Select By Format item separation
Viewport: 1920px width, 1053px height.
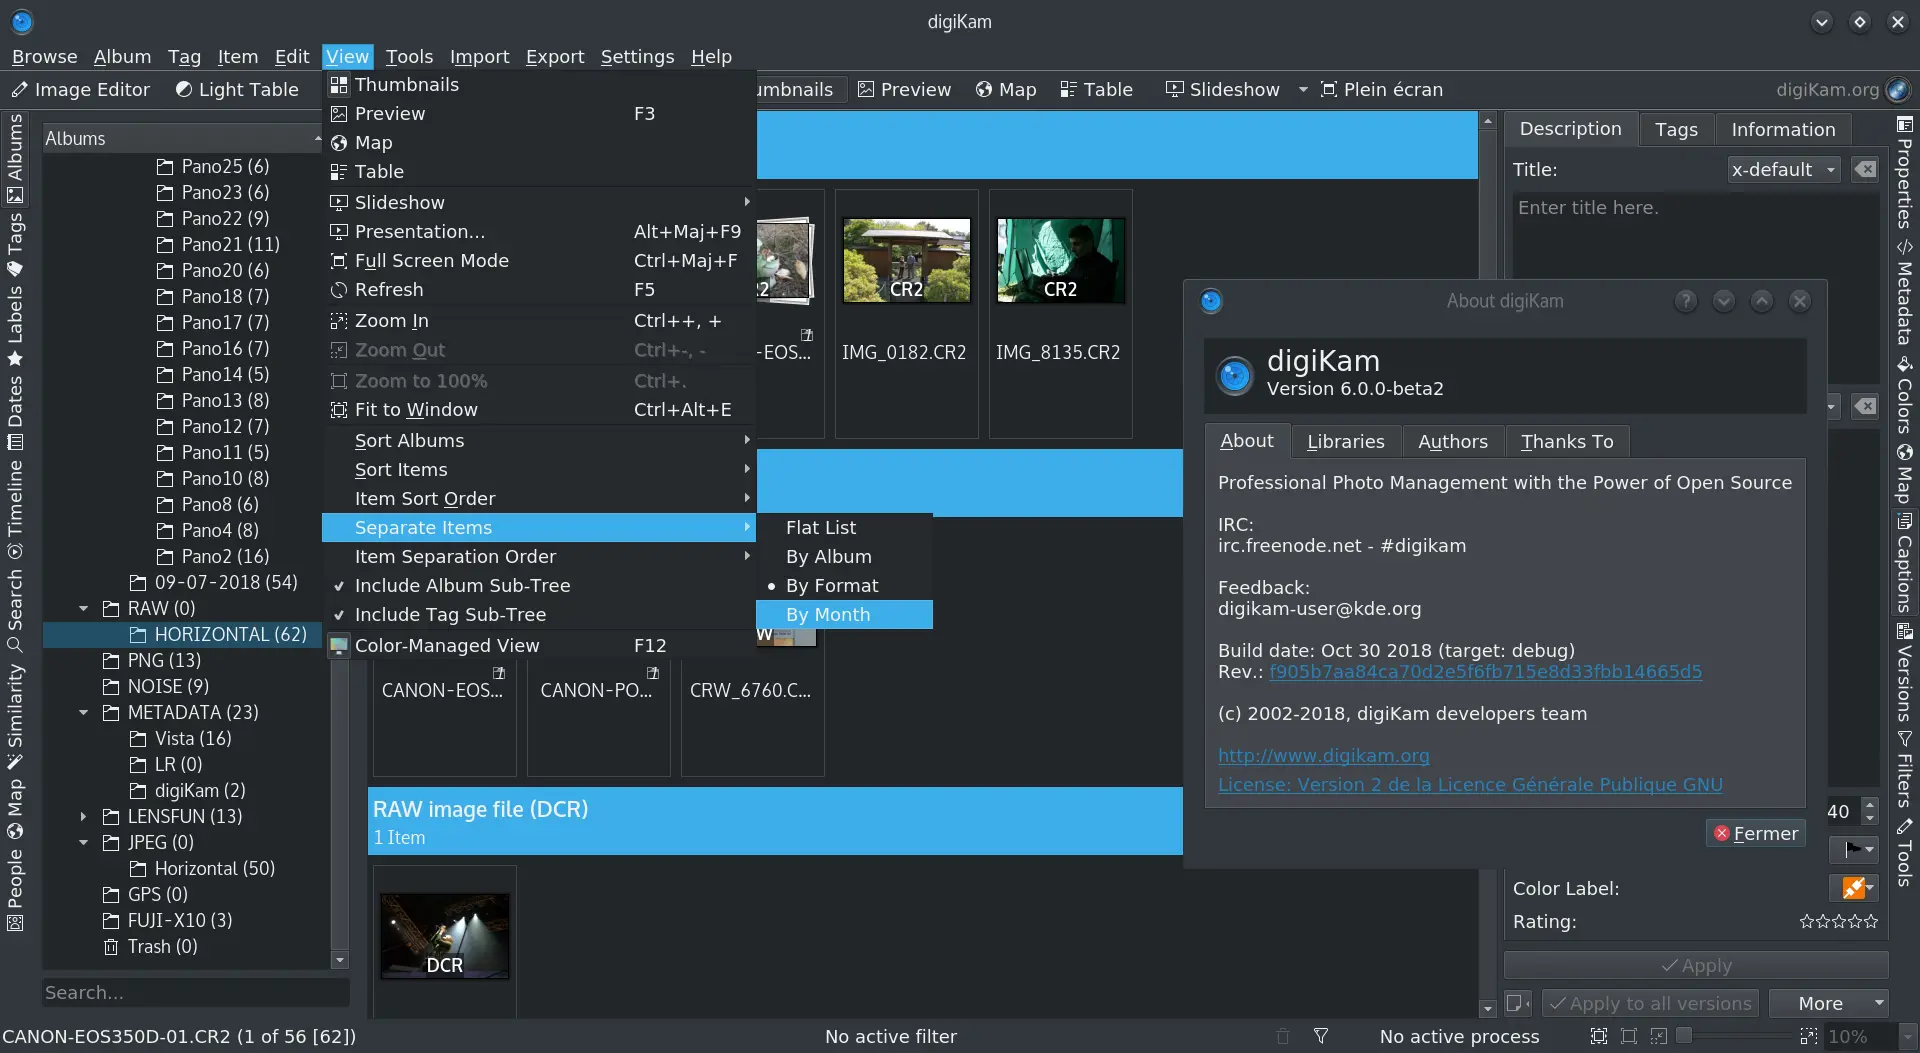click(x=833, y=585)
